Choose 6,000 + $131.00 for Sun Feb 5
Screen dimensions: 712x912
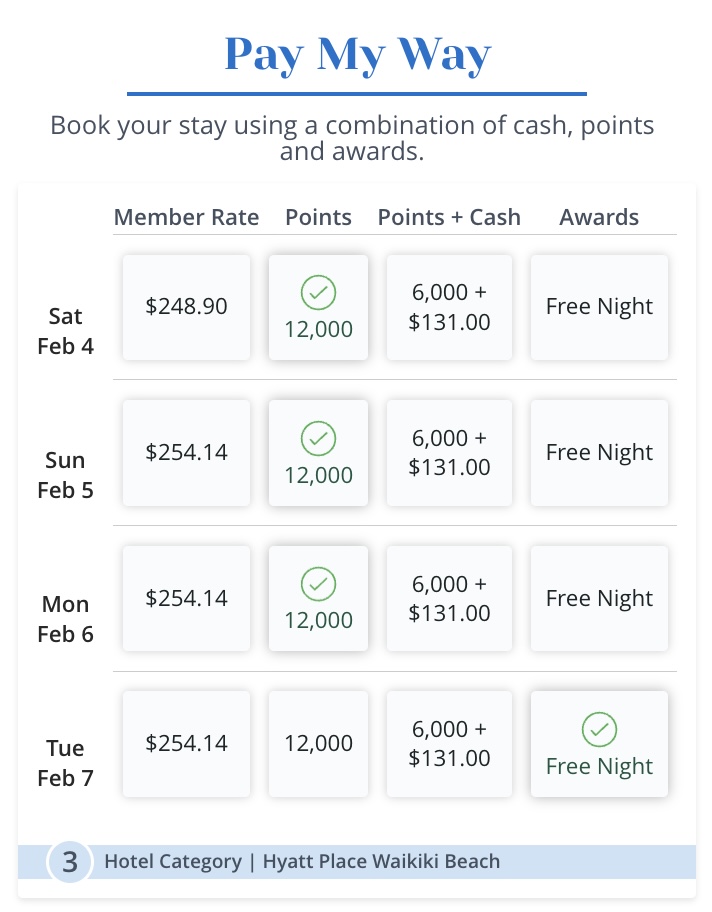pyautogui.click(x=449, y=452)
